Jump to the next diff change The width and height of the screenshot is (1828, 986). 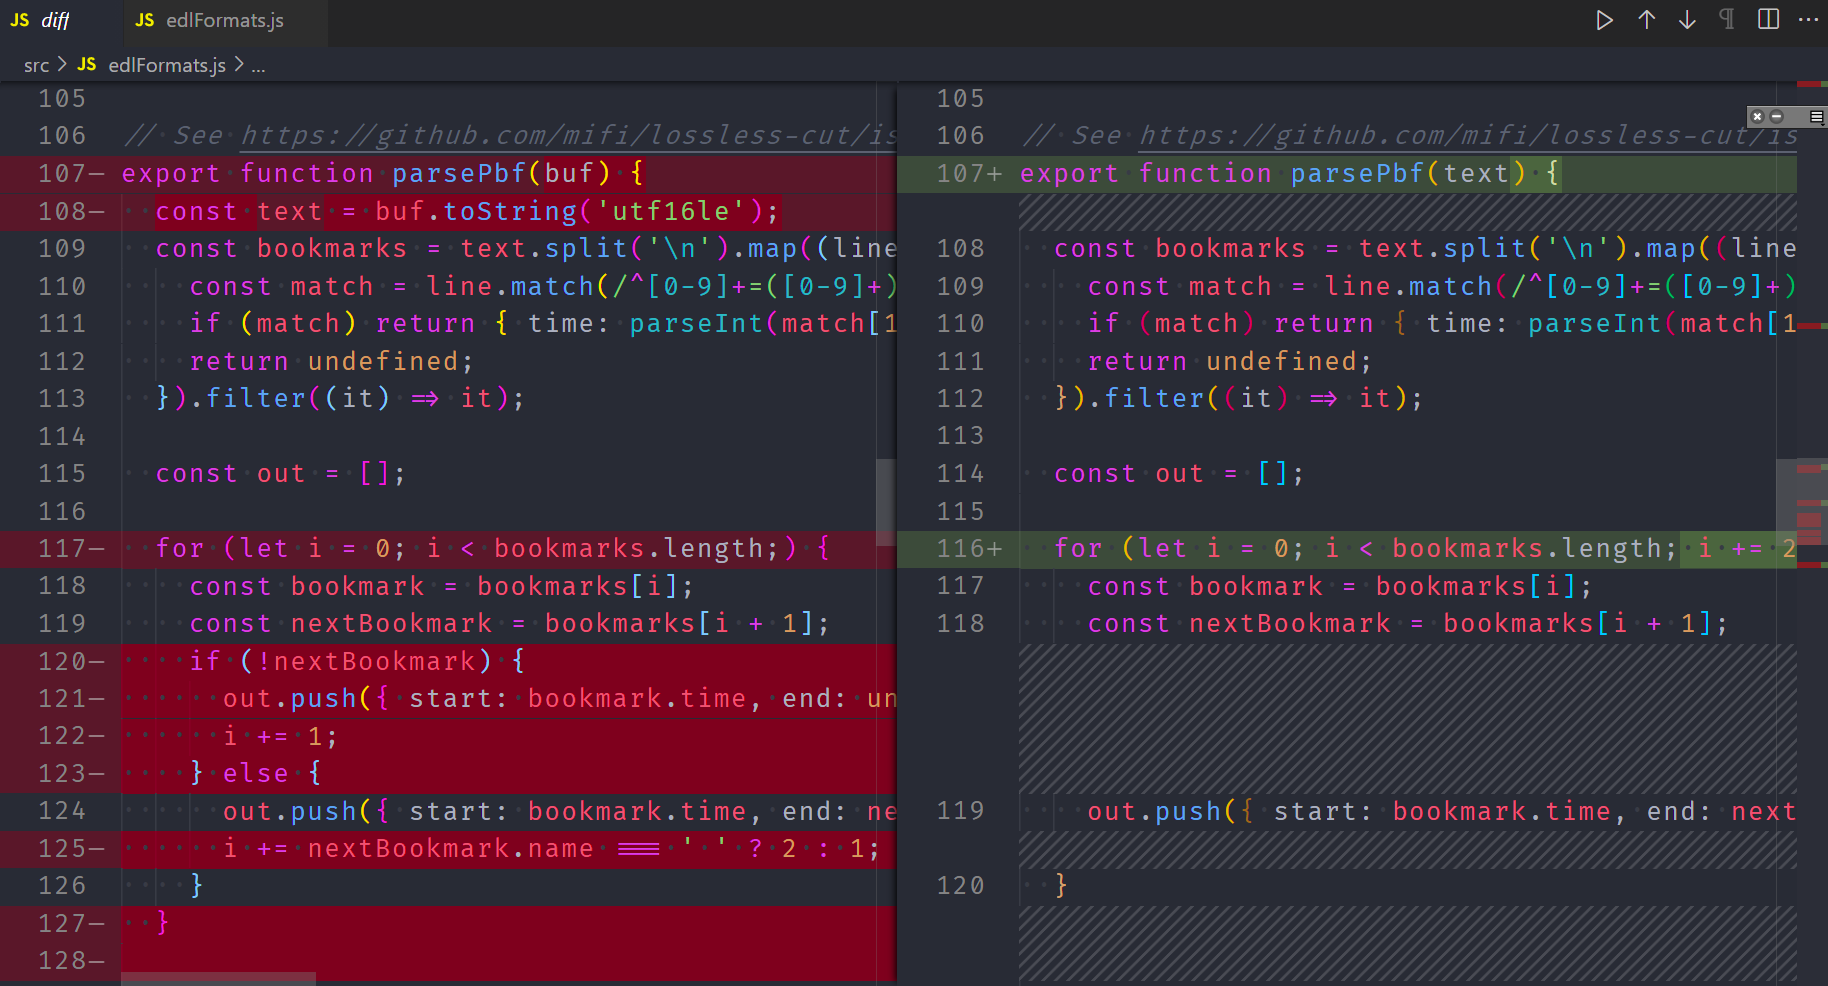tap(1687, 19)
